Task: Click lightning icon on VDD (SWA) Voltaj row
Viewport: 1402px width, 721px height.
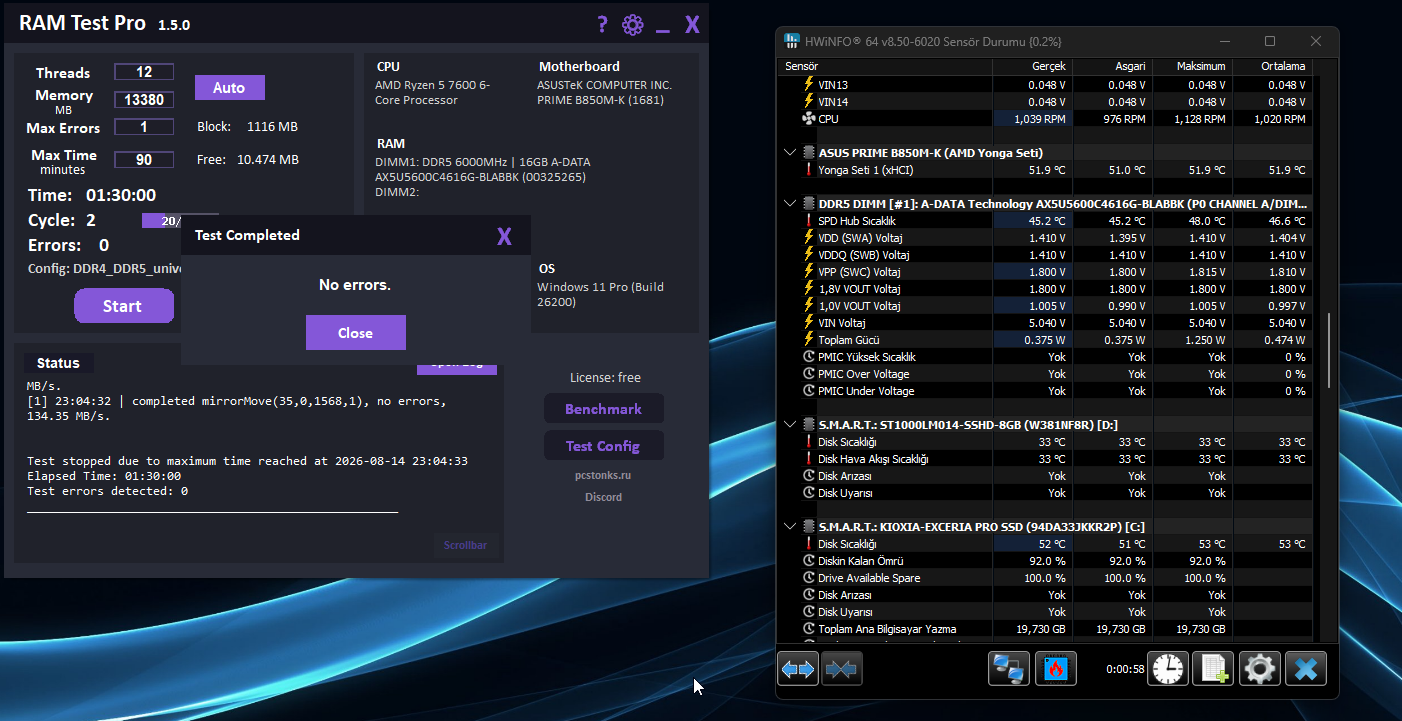Action: 809,238
